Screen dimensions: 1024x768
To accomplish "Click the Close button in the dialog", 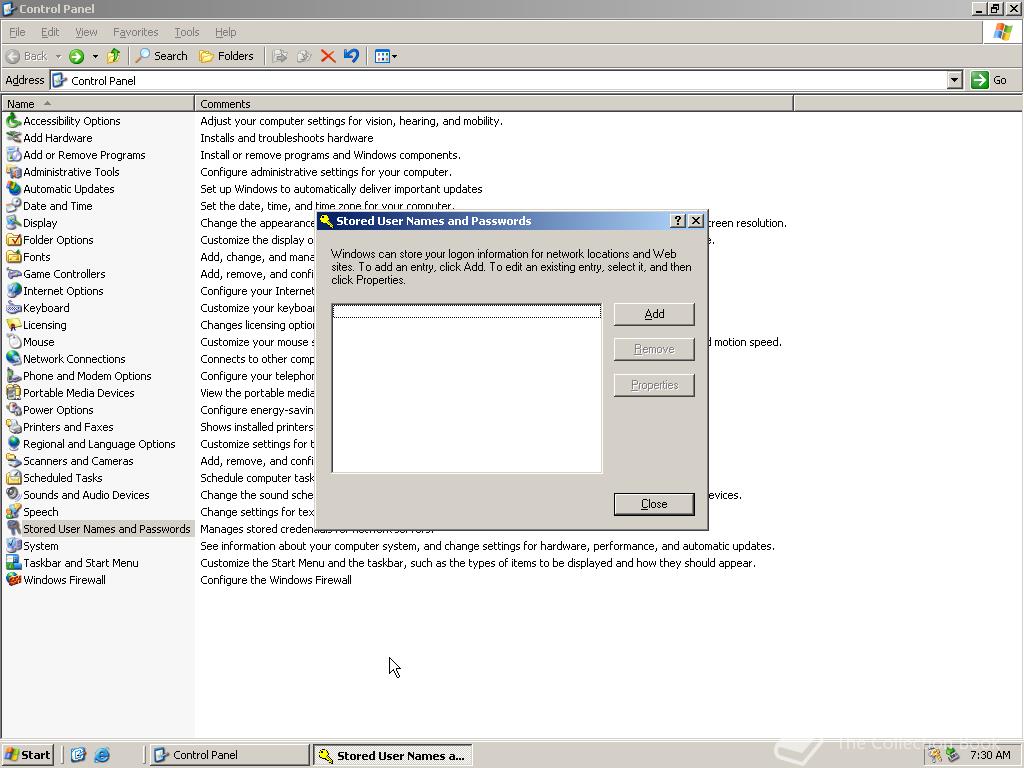I will (654, 504).
